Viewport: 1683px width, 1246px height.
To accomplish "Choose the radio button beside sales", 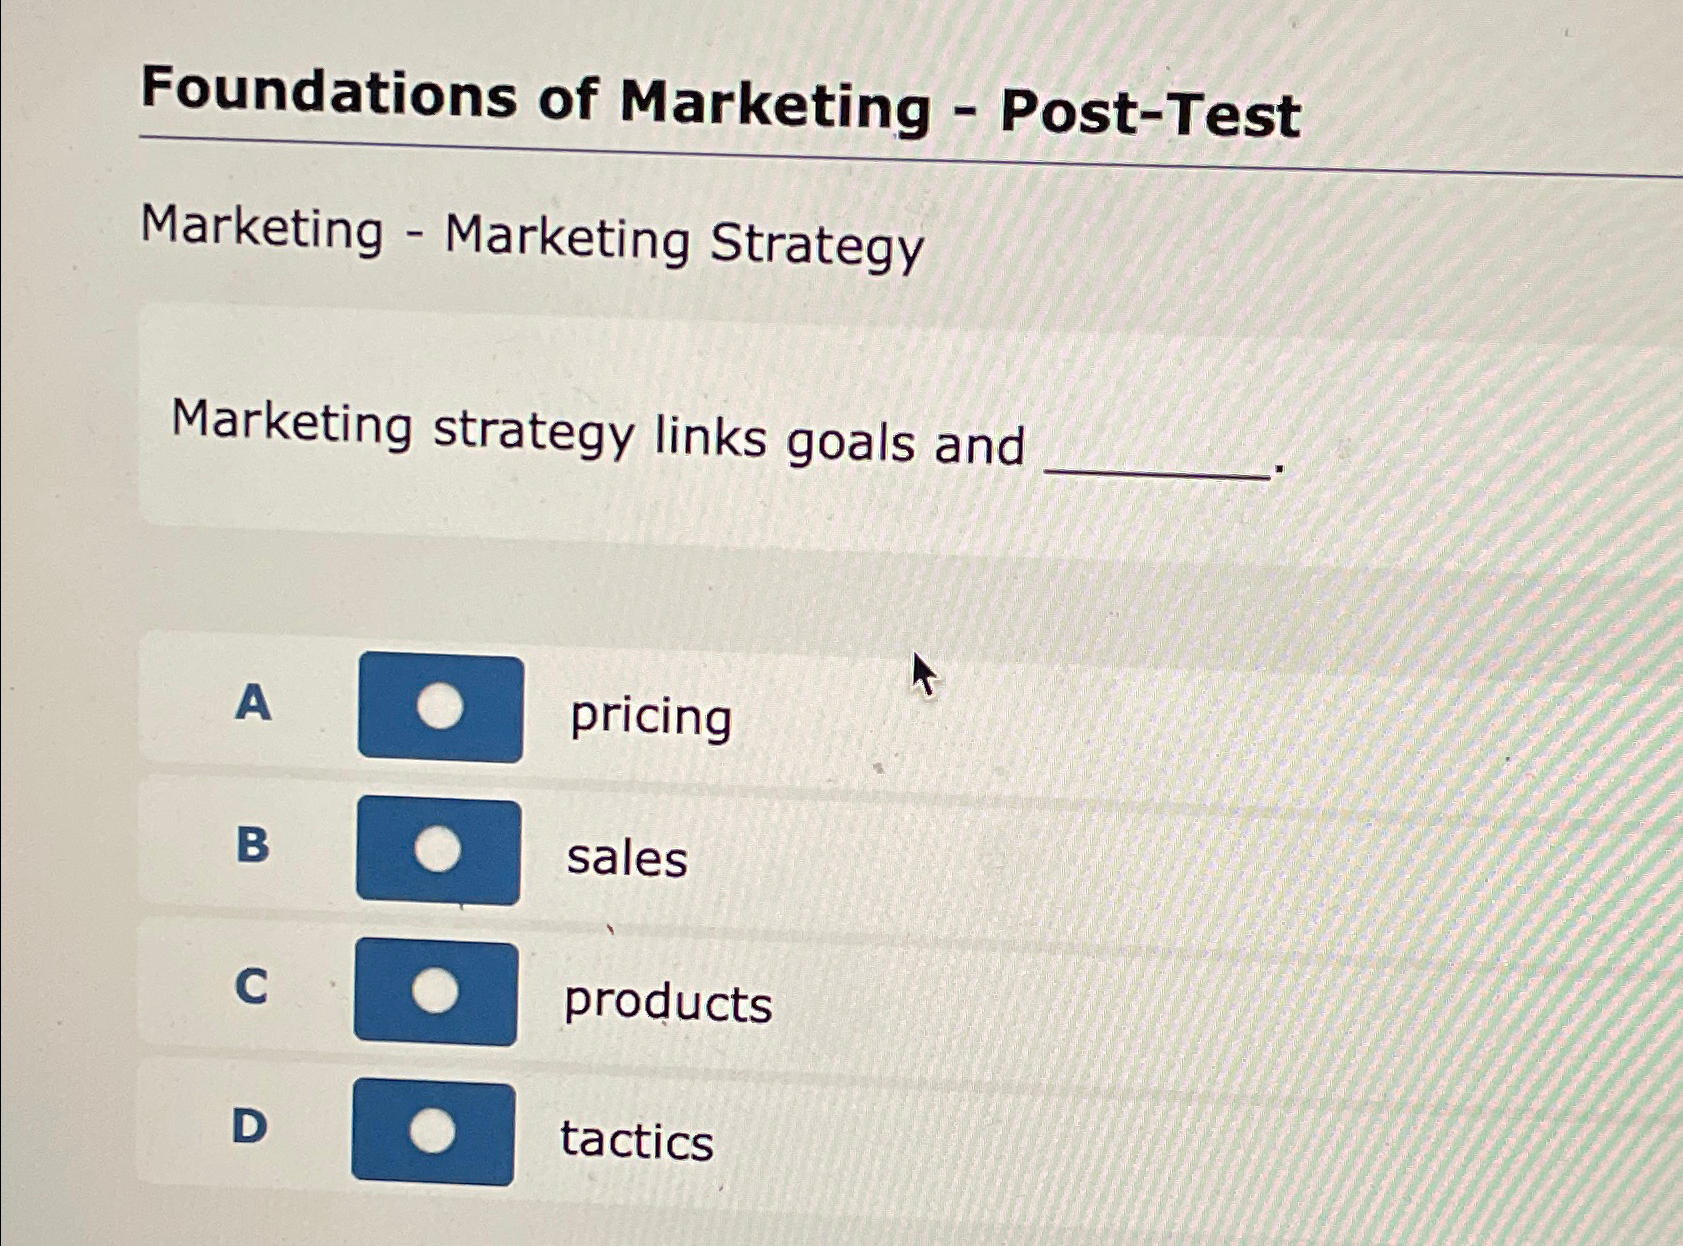I will [437, 850].
